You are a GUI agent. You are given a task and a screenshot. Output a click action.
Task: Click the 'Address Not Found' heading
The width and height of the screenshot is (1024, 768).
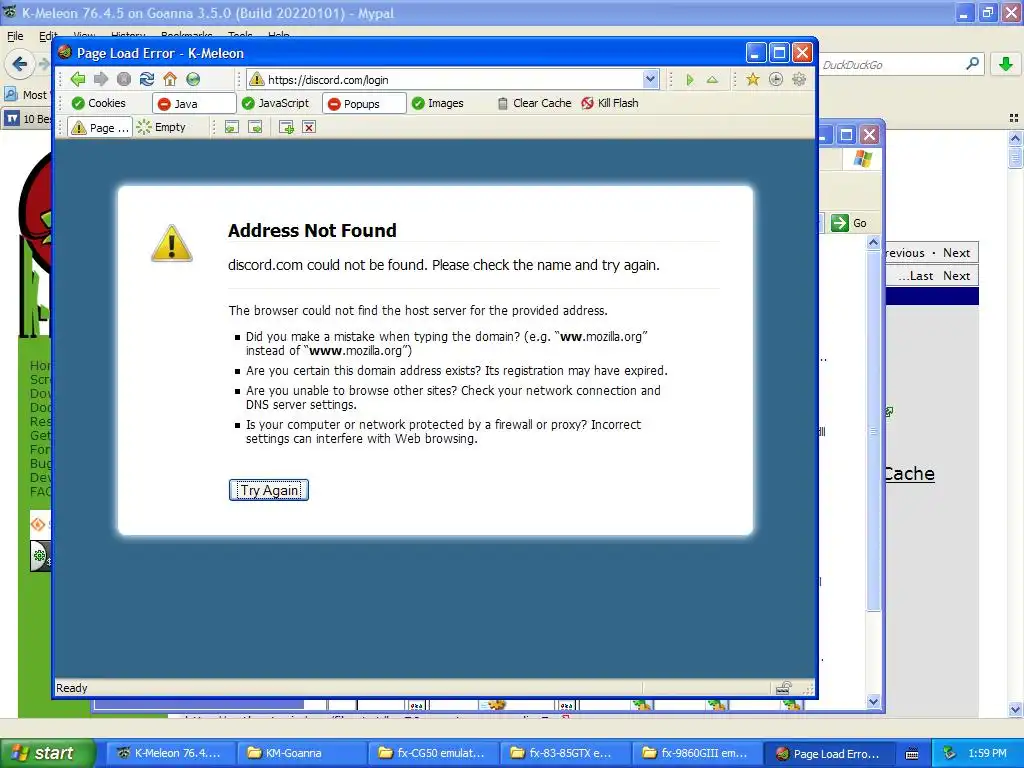[312, 231]
